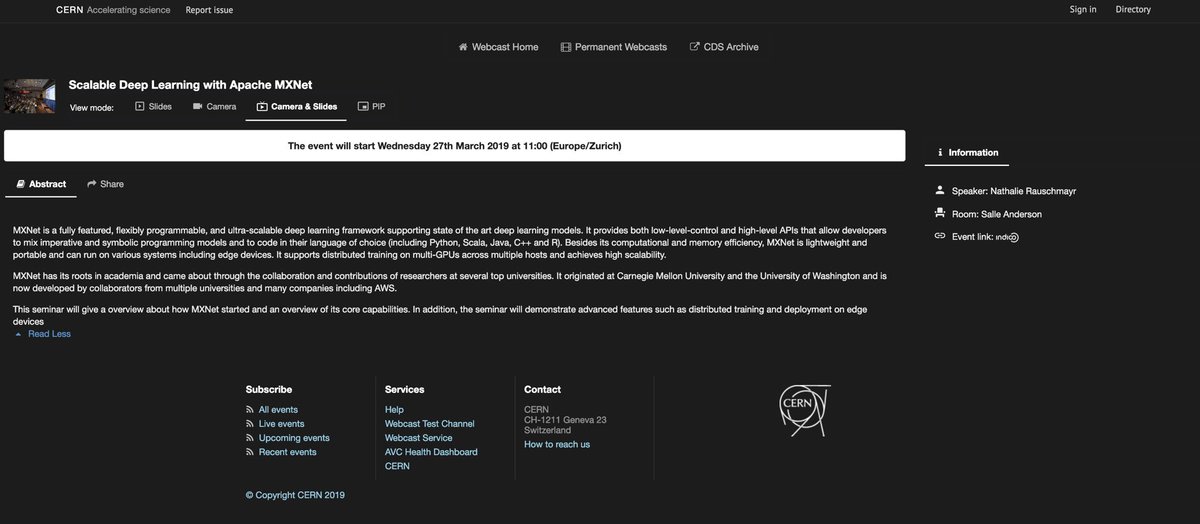Subscribe to Live events feed
Viewport: 1200px width, 524px height.
(281, 424)
